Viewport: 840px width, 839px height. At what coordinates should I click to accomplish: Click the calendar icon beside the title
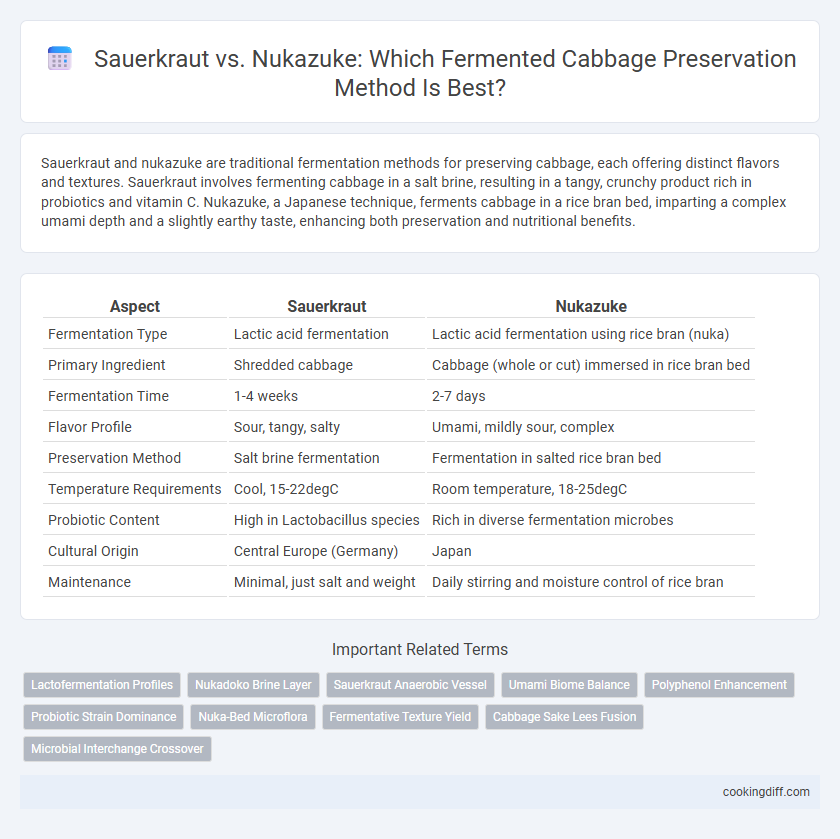coord(59,58)
